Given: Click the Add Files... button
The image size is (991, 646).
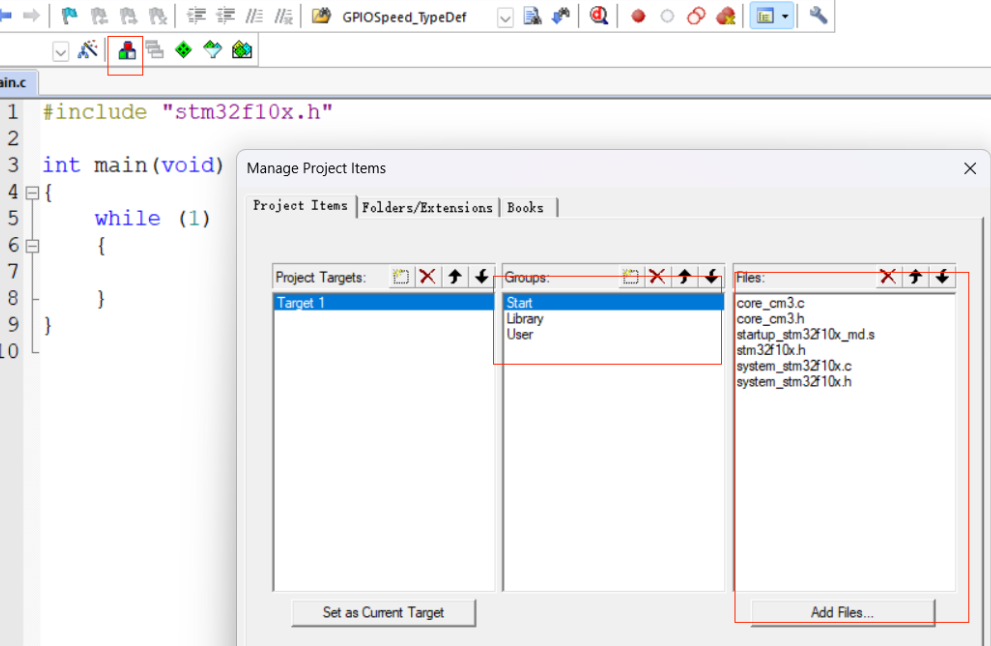Looking at the screenshot, I should pos(842,612).
